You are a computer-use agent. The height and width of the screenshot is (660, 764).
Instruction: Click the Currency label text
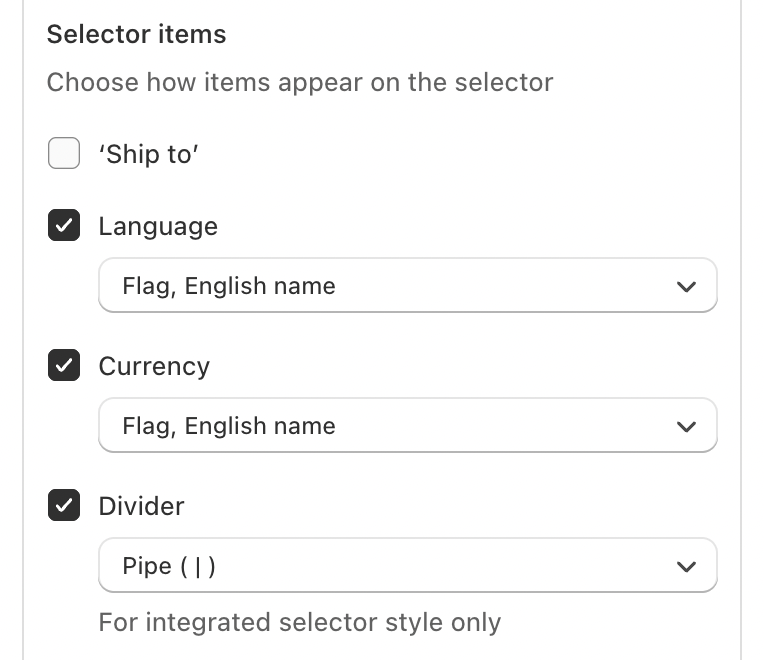point(154,366)
